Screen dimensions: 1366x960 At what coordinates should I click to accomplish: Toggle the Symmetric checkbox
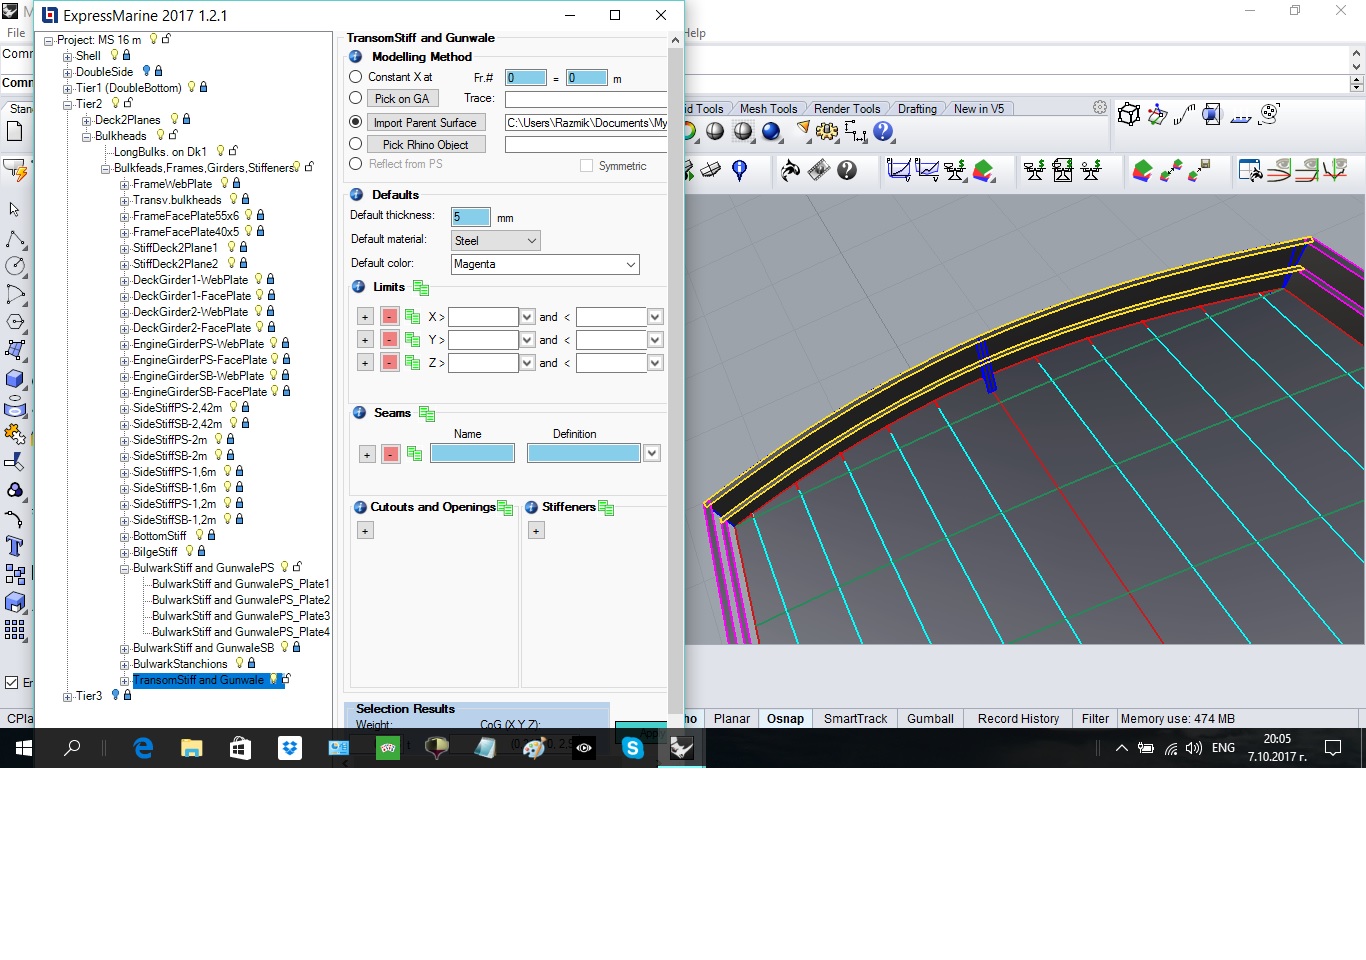click(586, 166)
